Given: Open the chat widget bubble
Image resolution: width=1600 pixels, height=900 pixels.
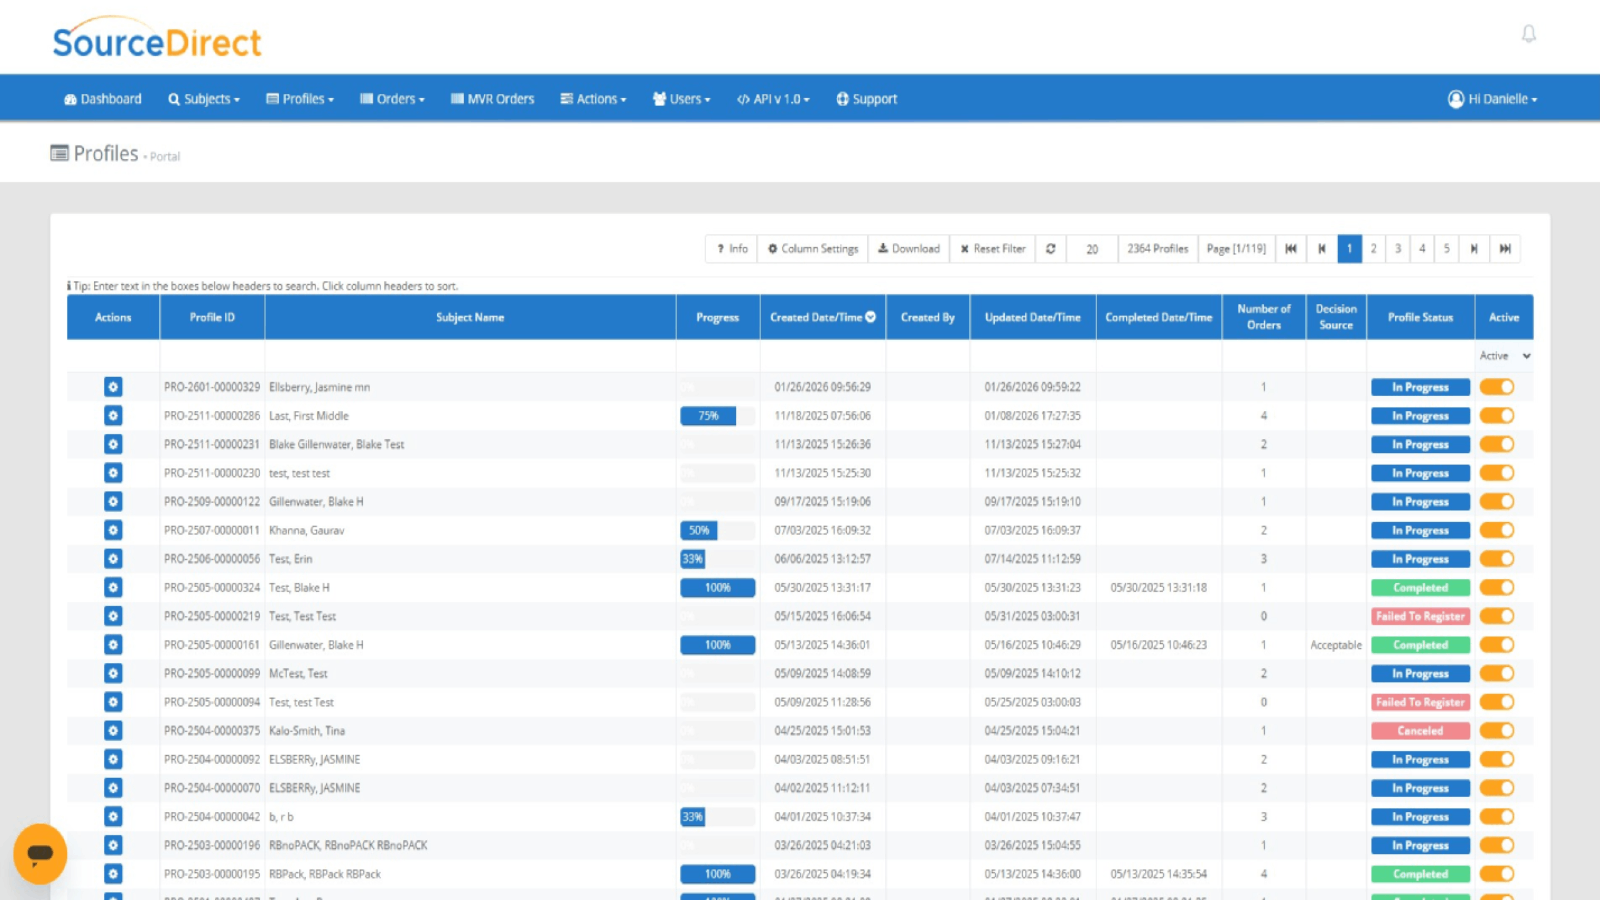Looking at the screenshot, I should [x=40, y=853].
